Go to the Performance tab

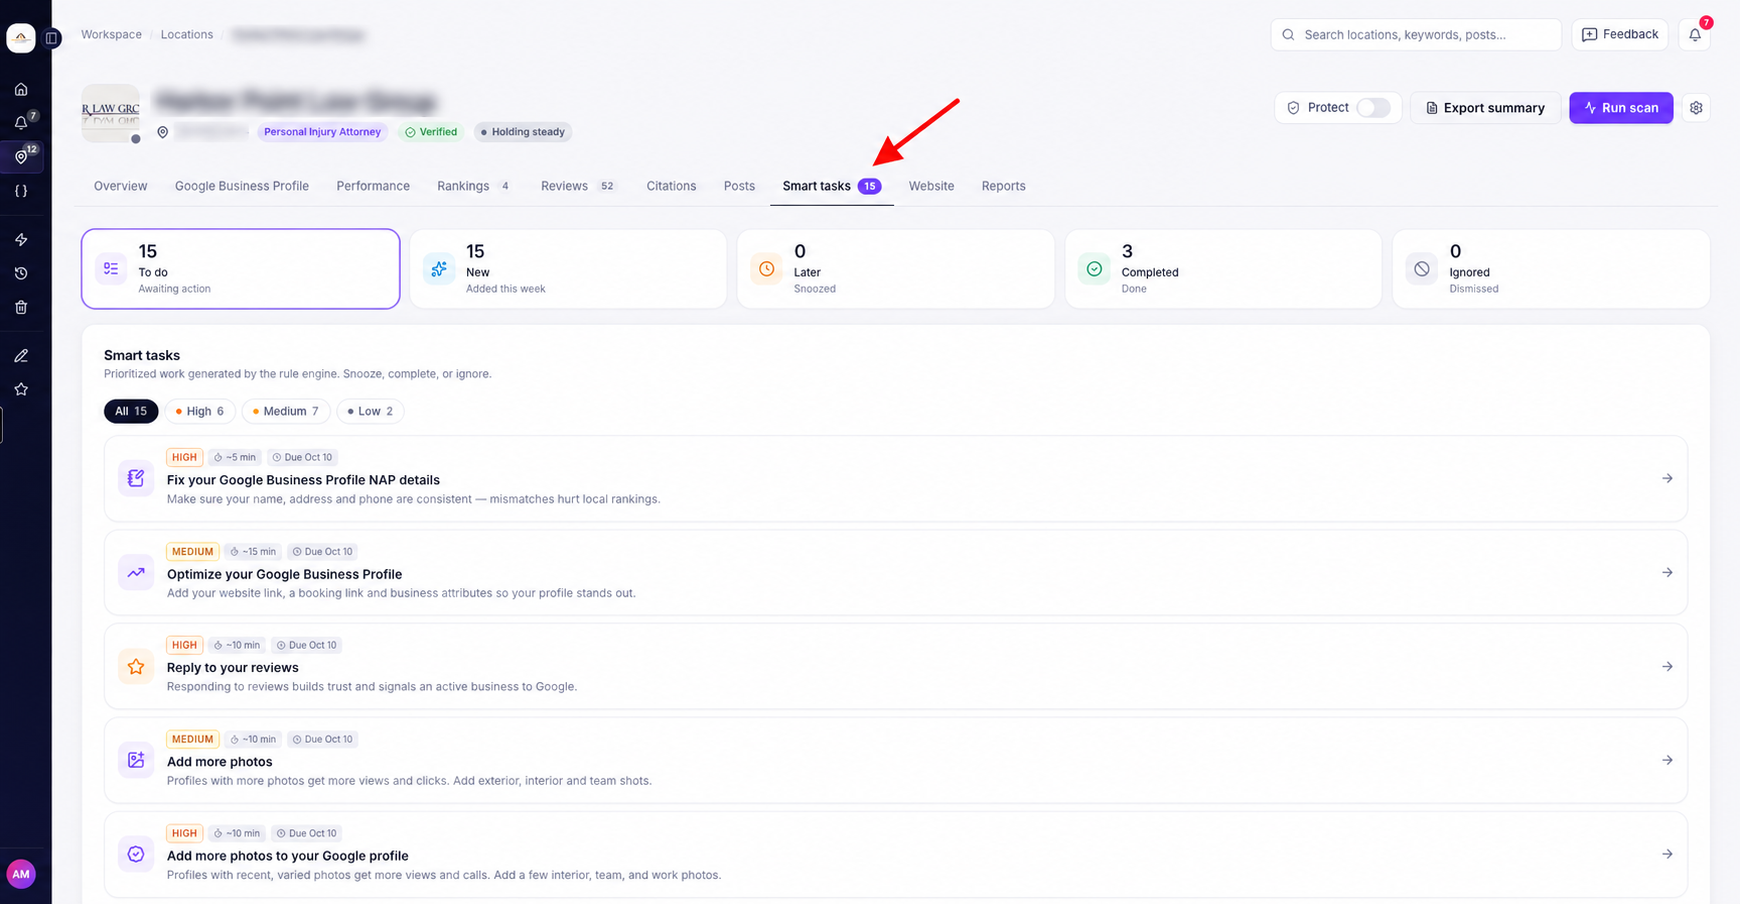coord(373,186)
